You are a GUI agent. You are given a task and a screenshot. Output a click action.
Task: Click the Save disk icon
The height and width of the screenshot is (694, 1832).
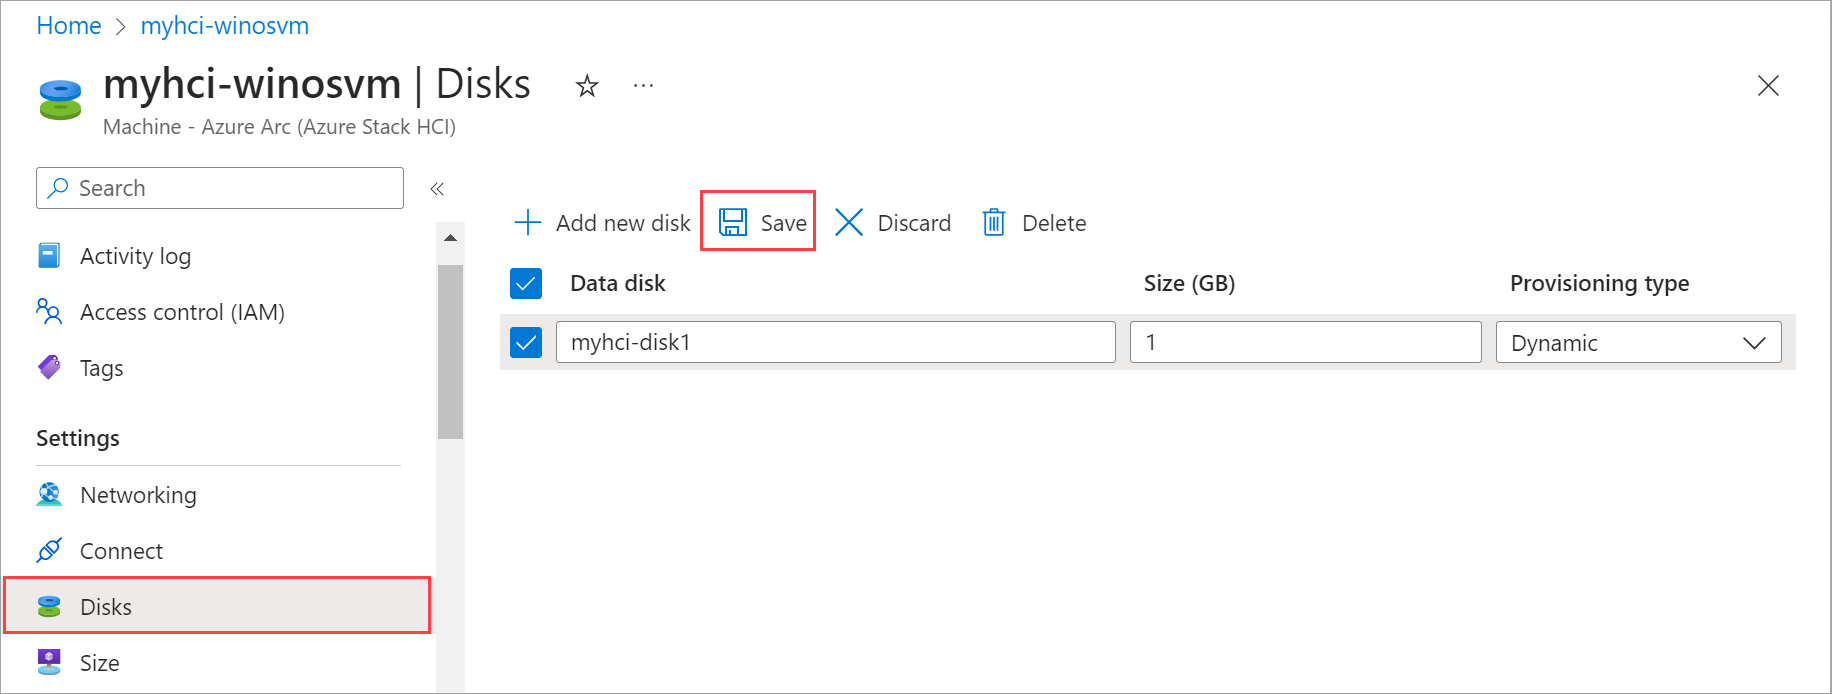pyautogui.click(x=733, y=222)
